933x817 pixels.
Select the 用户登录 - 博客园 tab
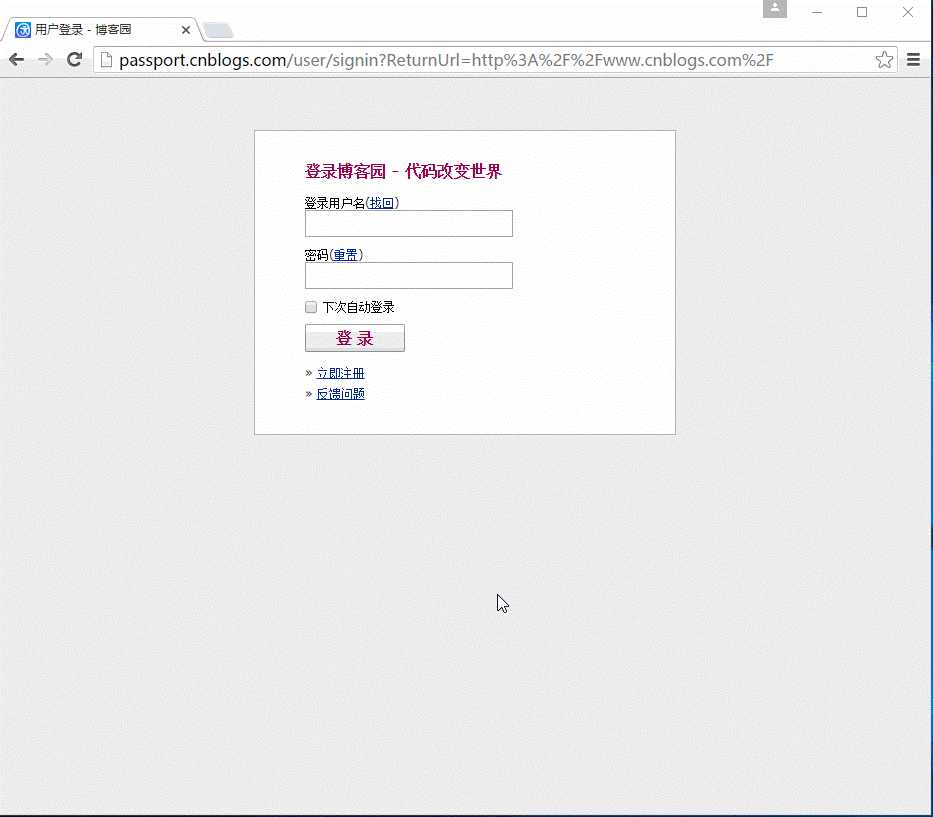click(101, 30)
